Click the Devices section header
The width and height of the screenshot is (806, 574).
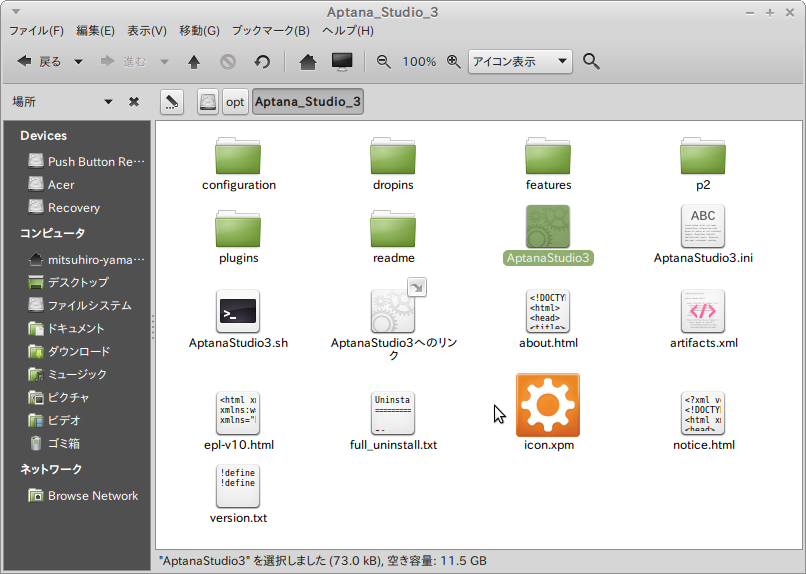44,136
